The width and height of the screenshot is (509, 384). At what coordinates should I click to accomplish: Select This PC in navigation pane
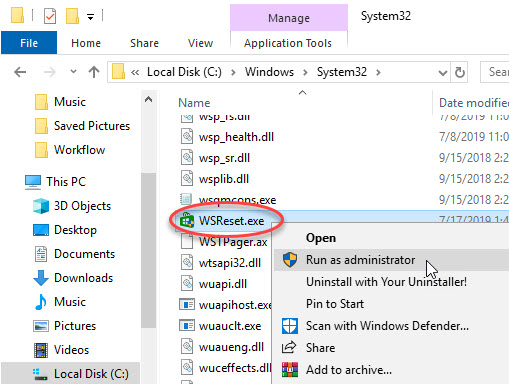pyautogui.click(x=55, y=182)
